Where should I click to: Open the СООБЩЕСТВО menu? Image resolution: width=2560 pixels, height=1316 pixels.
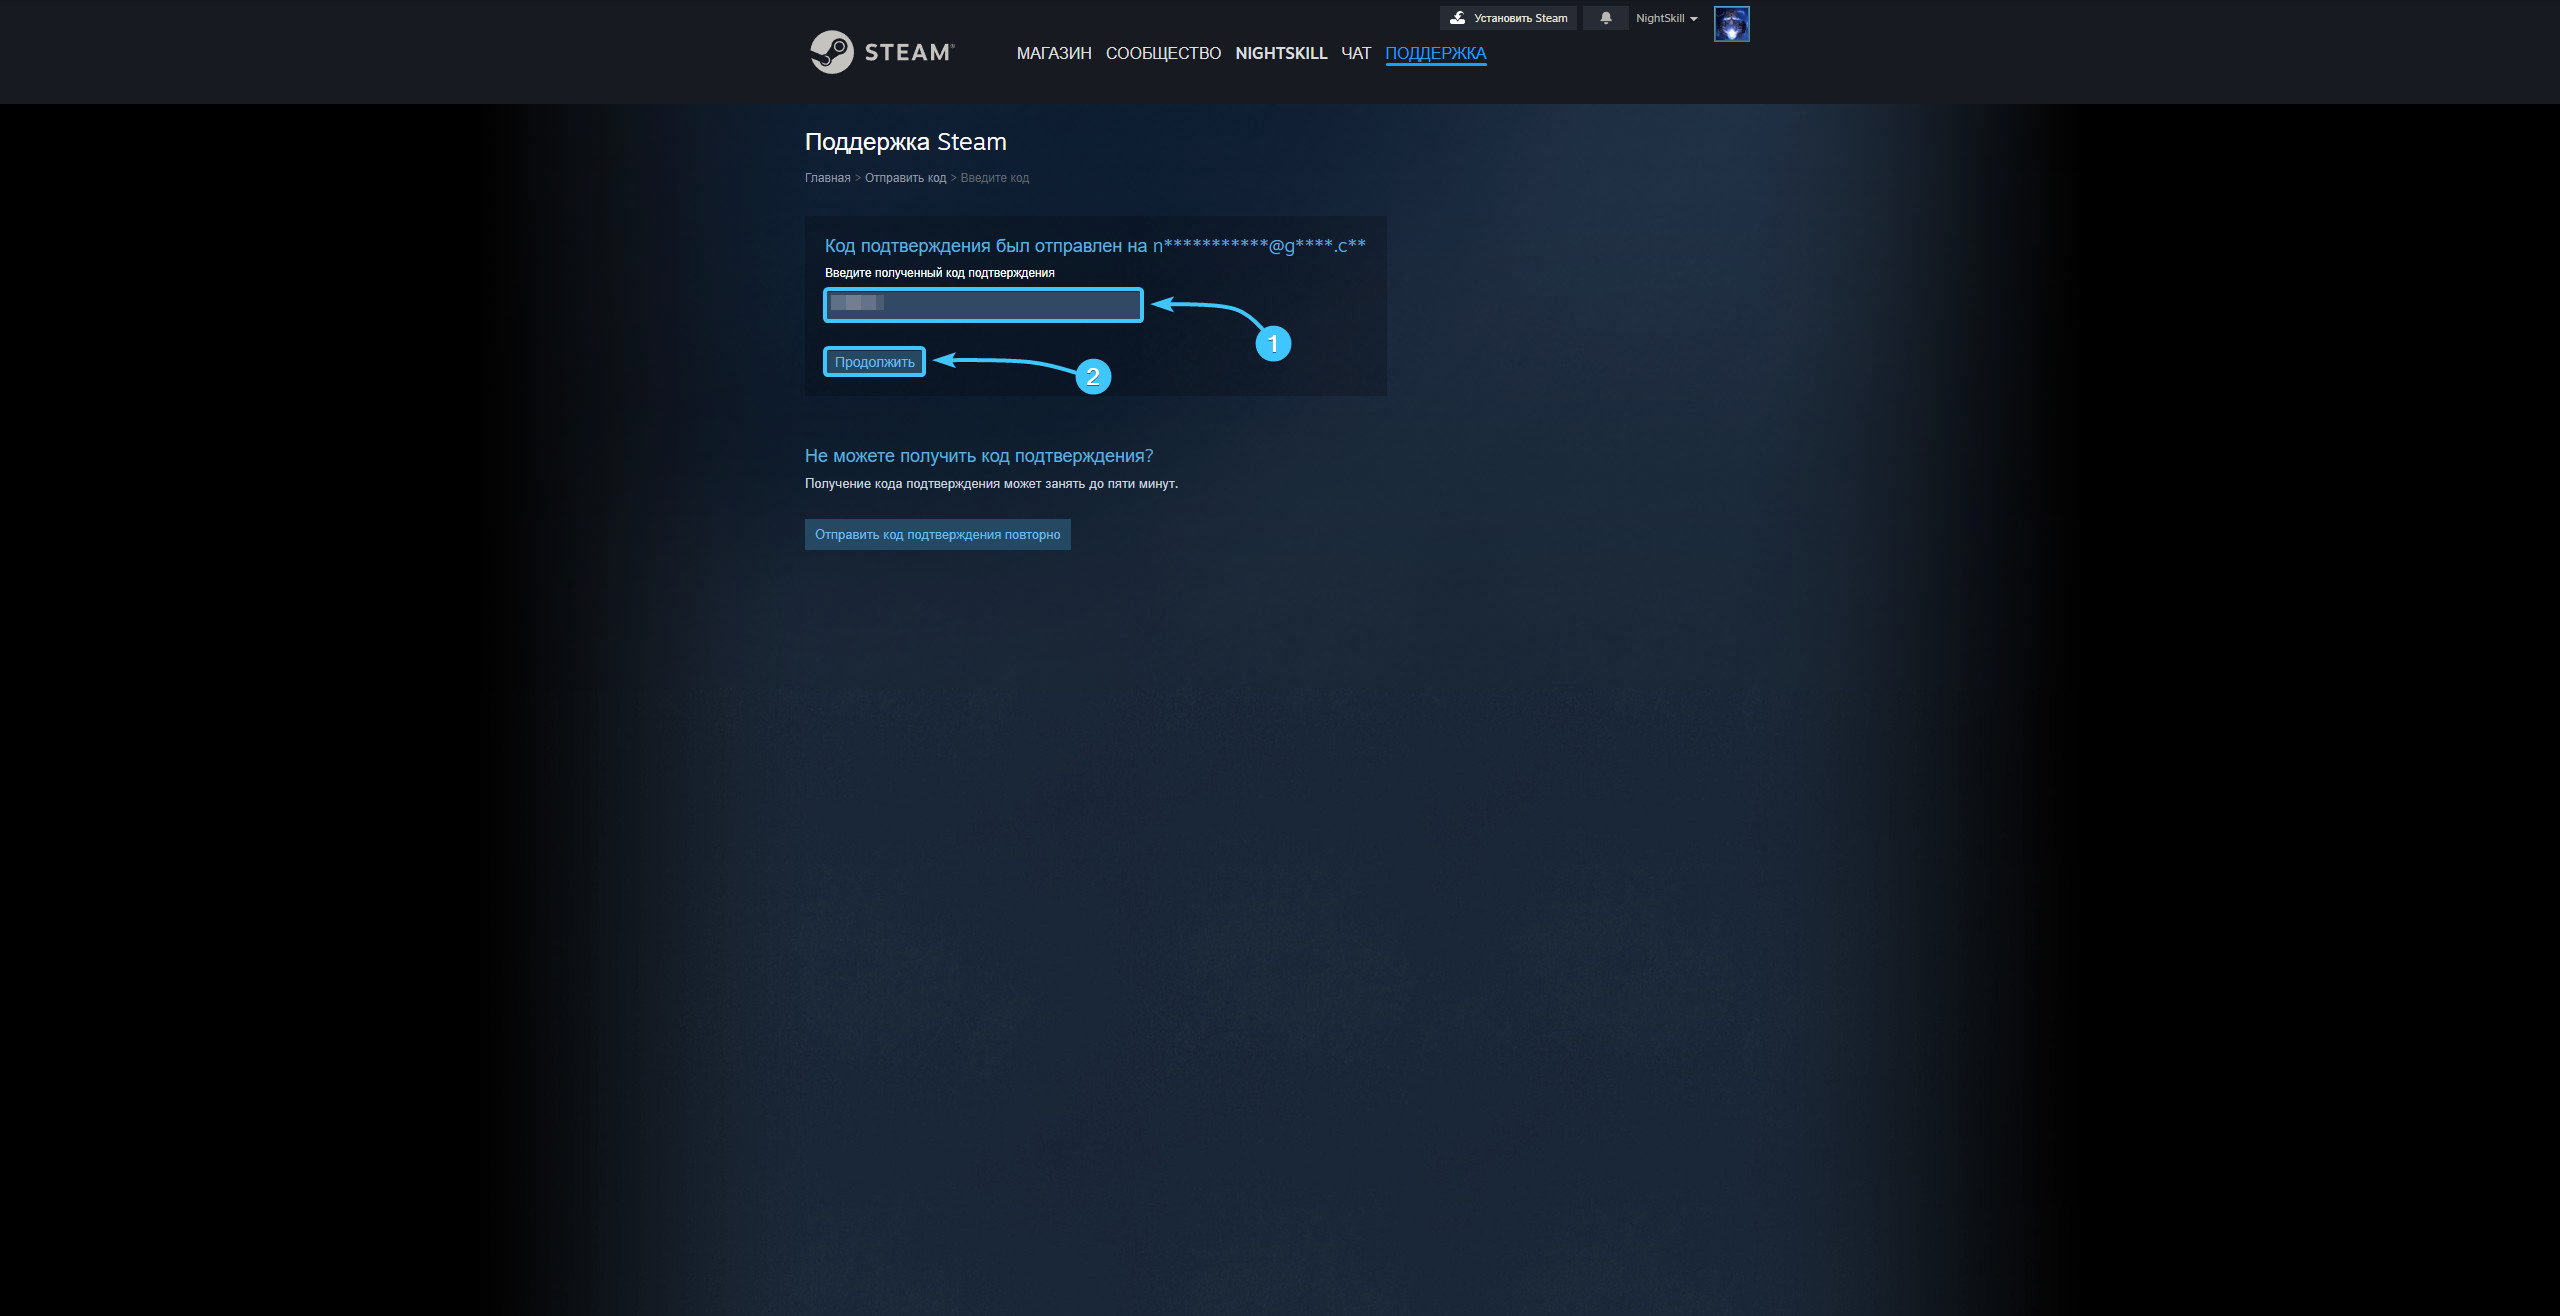point(1163,53)
